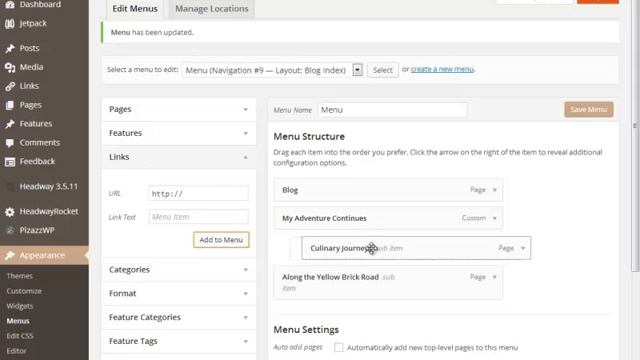Expand the Feature Tags meta box
The height and width of the screenshot is (360, 640).
179,341
